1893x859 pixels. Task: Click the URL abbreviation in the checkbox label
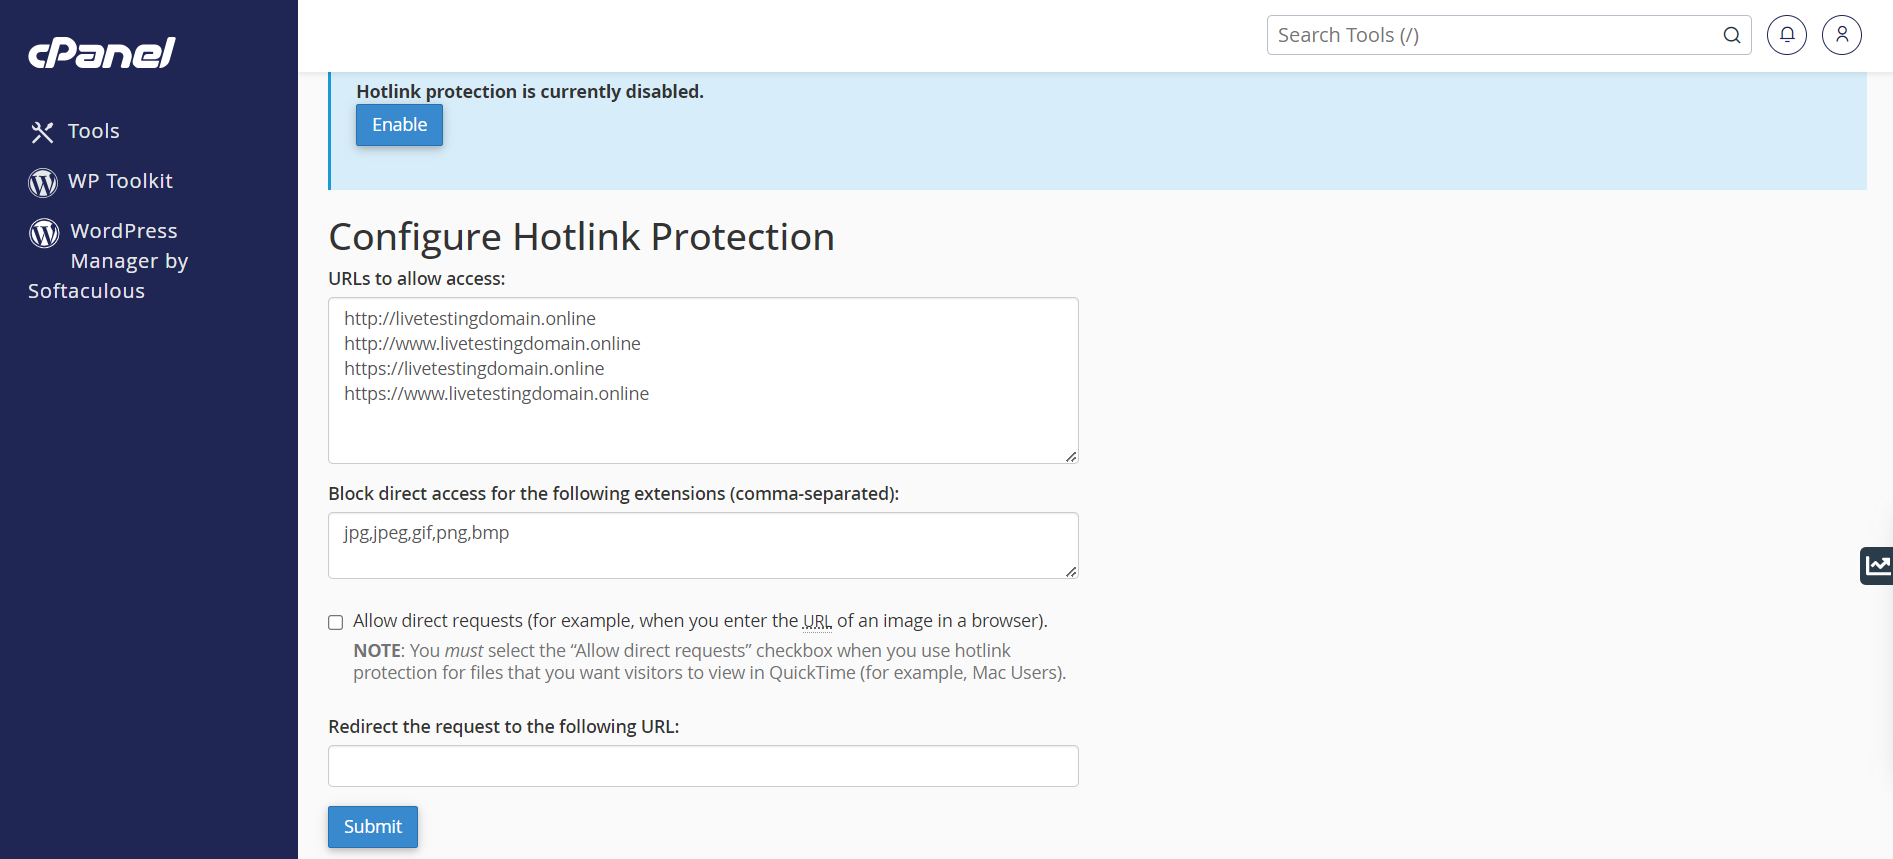pos(817,621)
